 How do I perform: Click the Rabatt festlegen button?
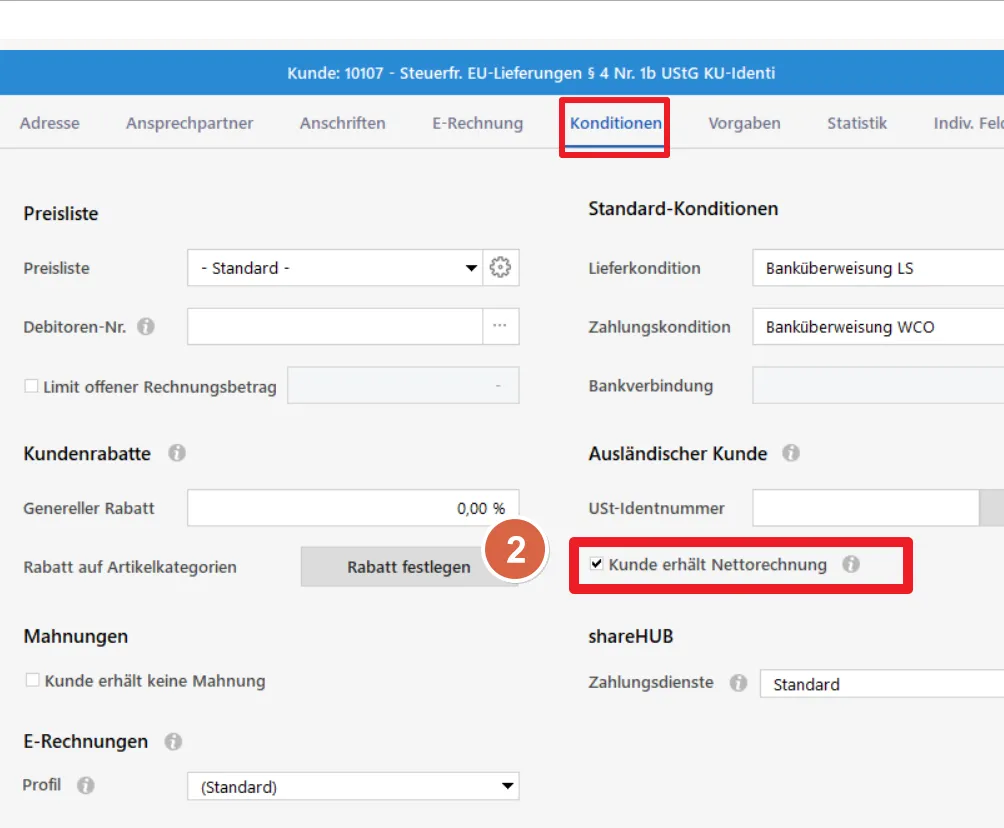tap(408, 567)
